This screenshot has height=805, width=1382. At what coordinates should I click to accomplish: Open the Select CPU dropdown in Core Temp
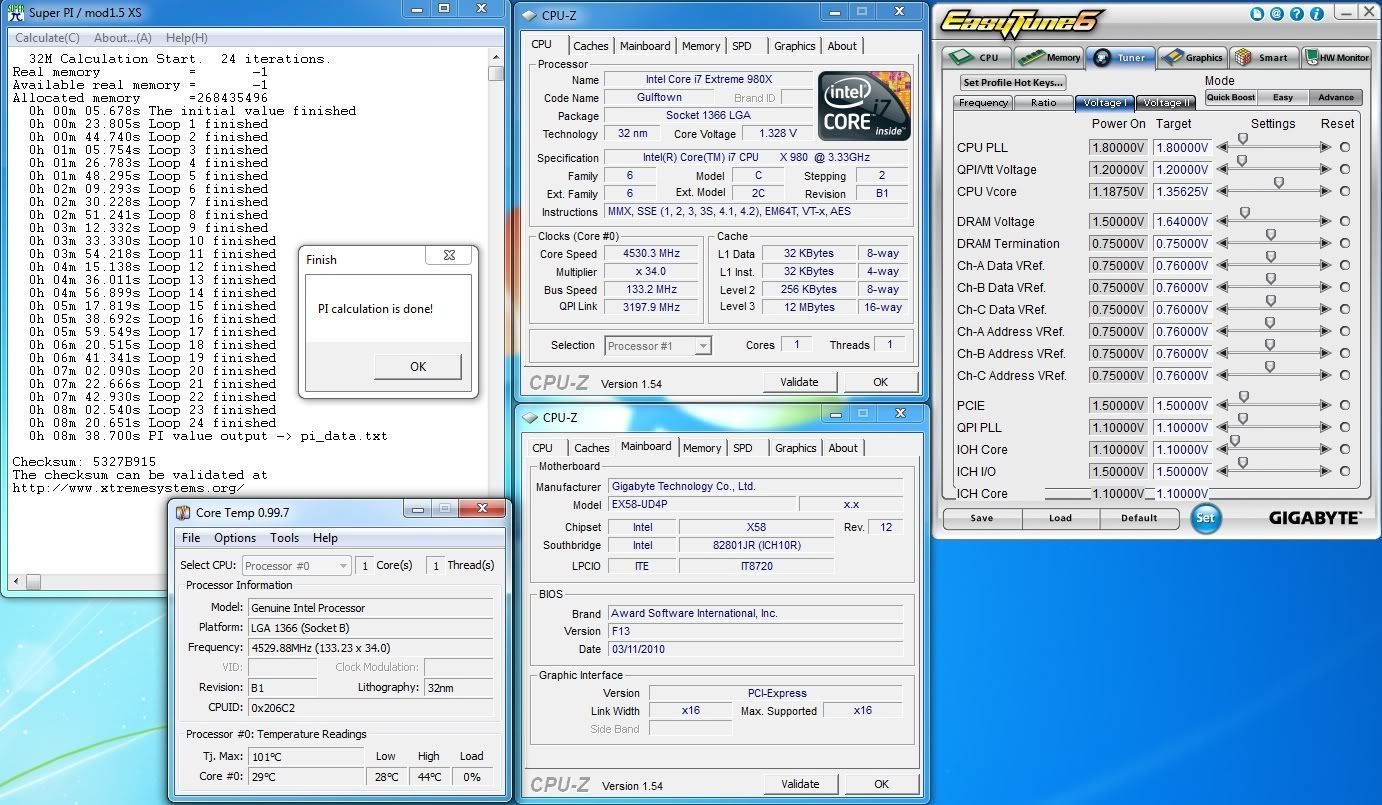pyautogui.click(x=297, y=566)
